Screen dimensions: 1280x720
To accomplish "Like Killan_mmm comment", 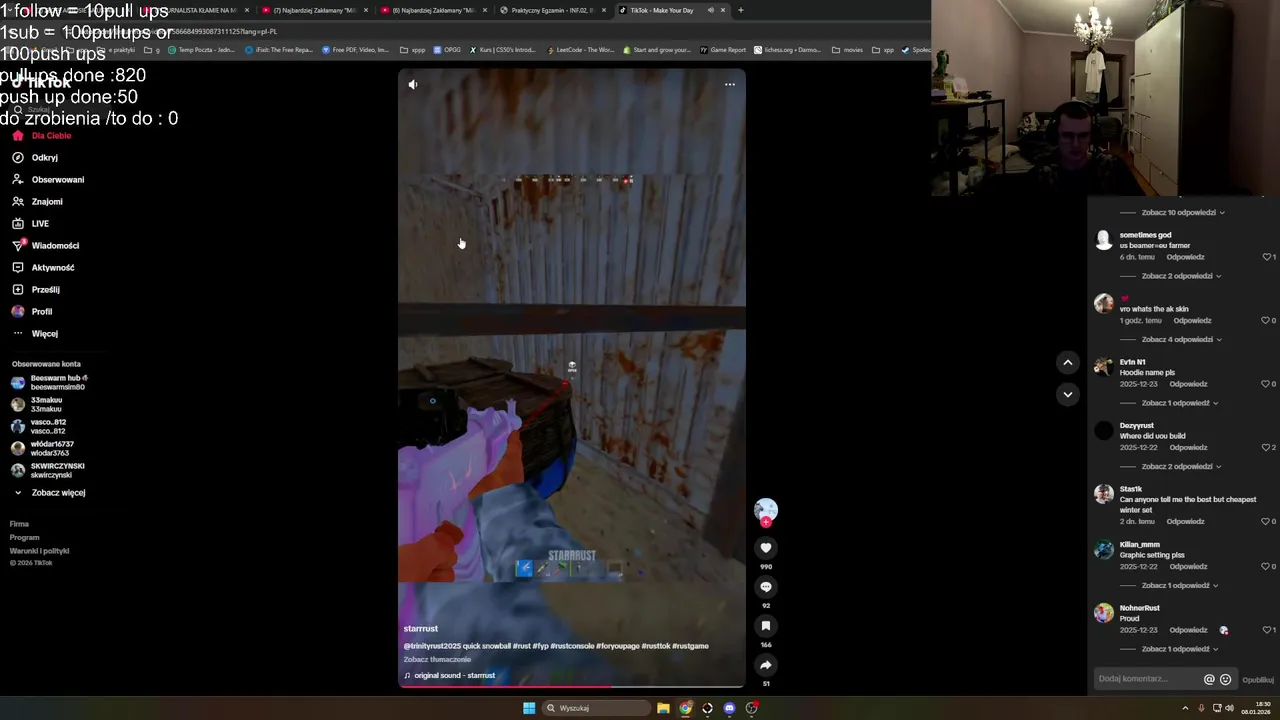I will (1267, 567).
